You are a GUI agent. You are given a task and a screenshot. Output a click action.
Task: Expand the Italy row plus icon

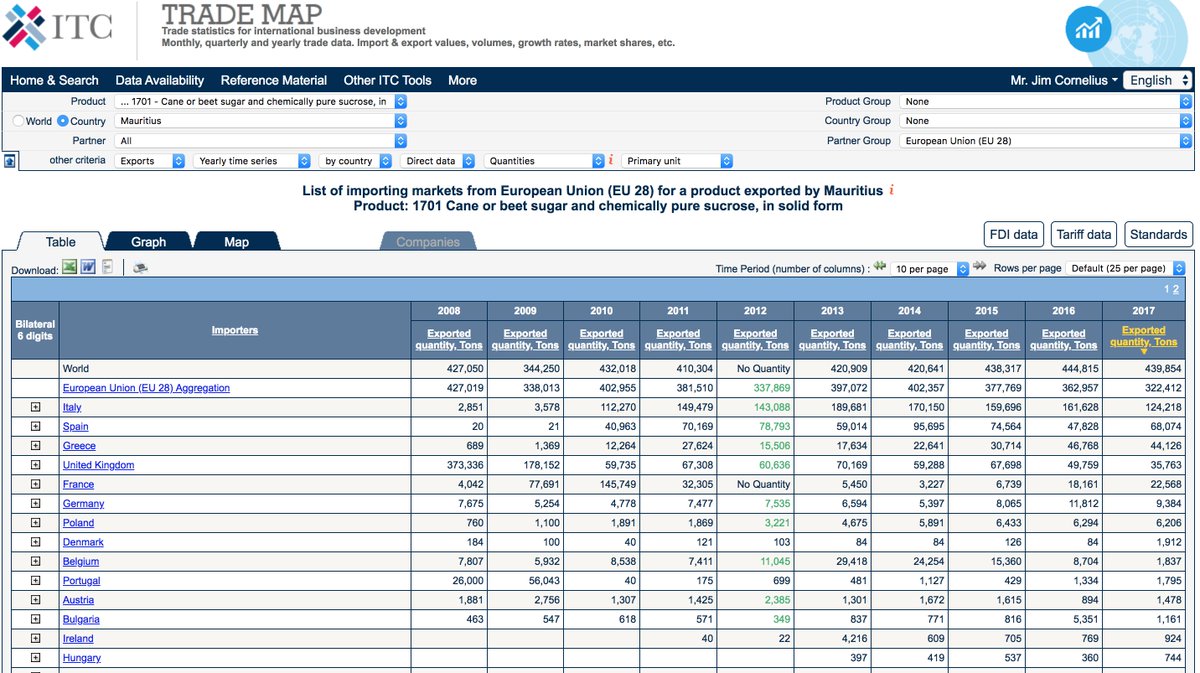pos(35,407)
